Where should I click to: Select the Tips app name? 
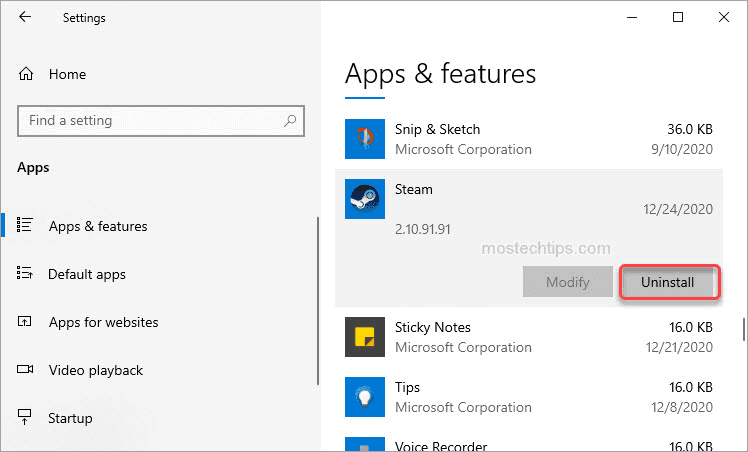[x=407, y=388]
